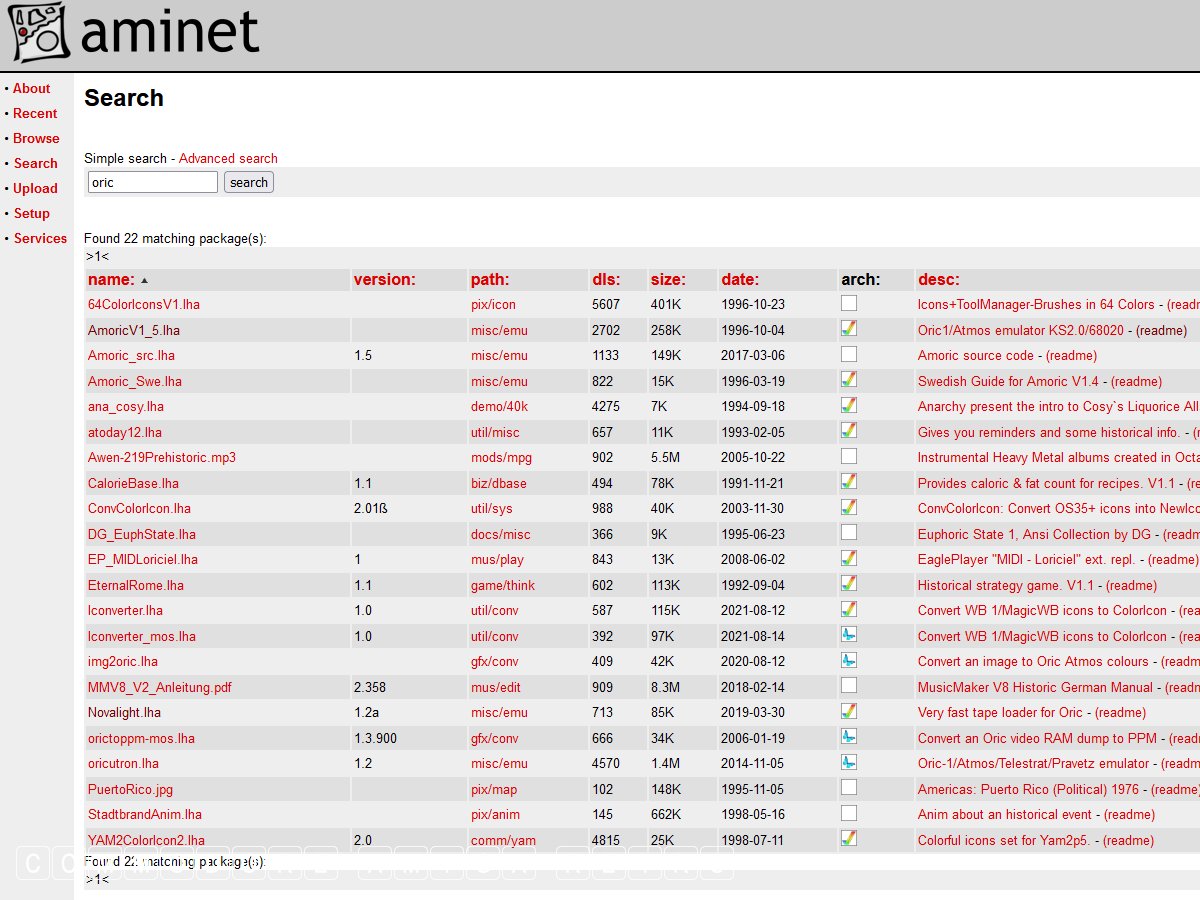
Task: Click the arch icon for EternalRome.lha row
Action: point(849,584)
